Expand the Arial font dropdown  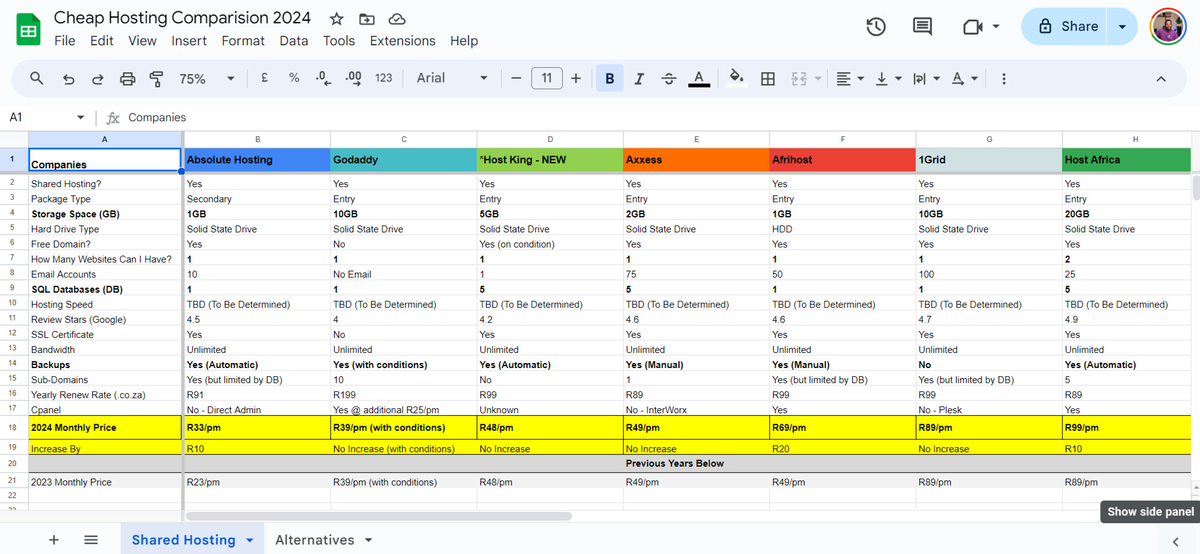(x=452, y=78)
